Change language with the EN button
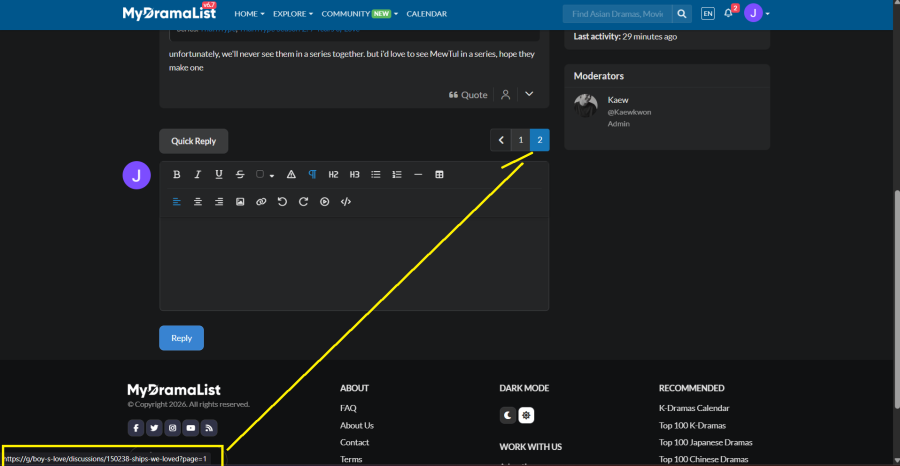The width and height of the screenshot is (900, 466). click(x=708, y=14)
